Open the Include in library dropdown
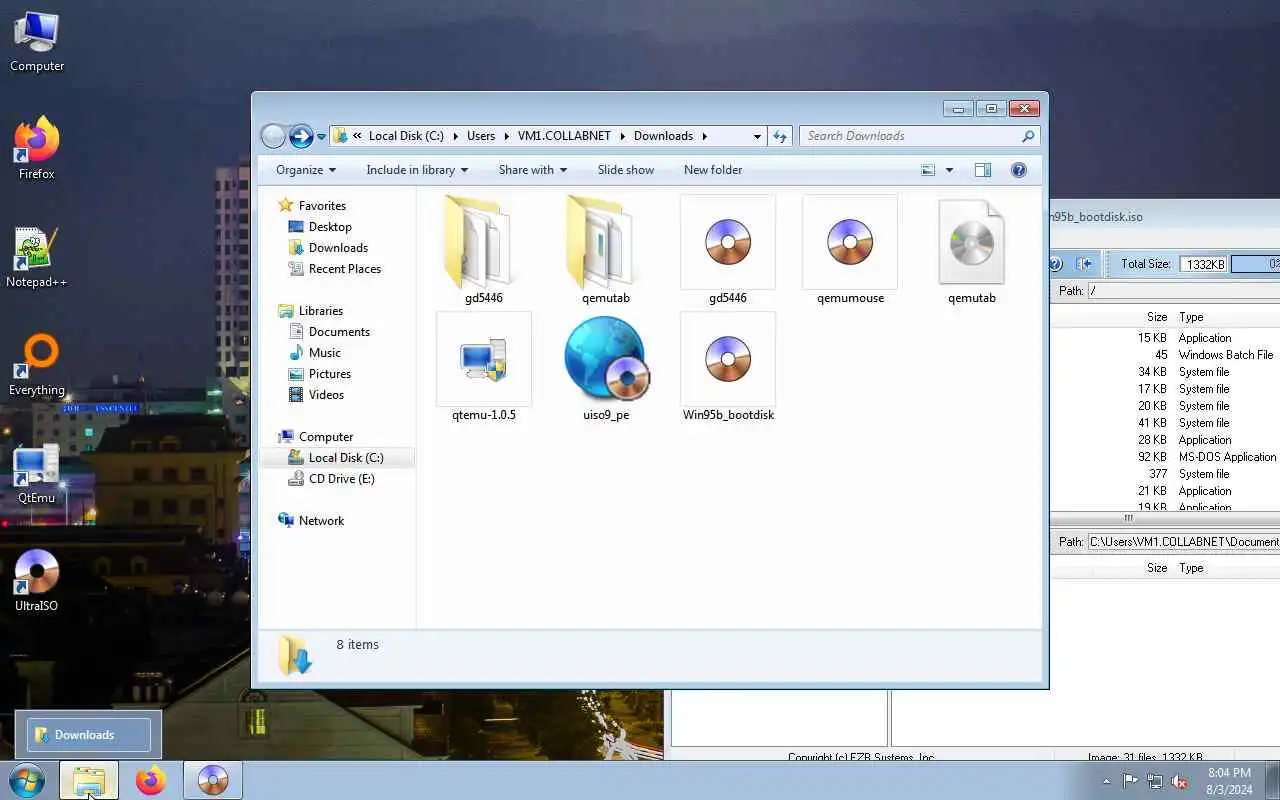The image size is (1280, 800). coord(417,170)
